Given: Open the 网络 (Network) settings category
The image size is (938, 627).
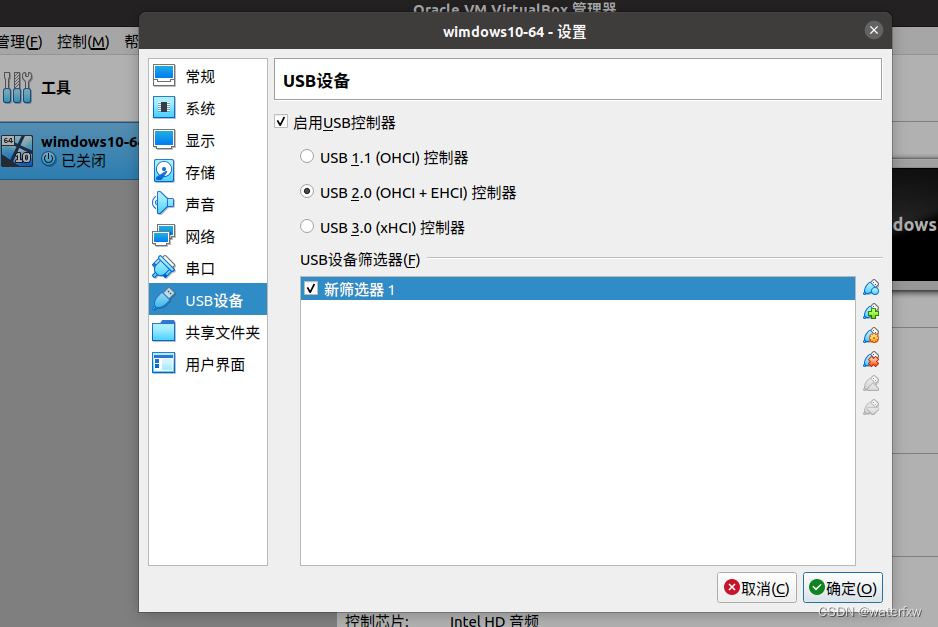Looking at the screenshot, I should [207, 236].
